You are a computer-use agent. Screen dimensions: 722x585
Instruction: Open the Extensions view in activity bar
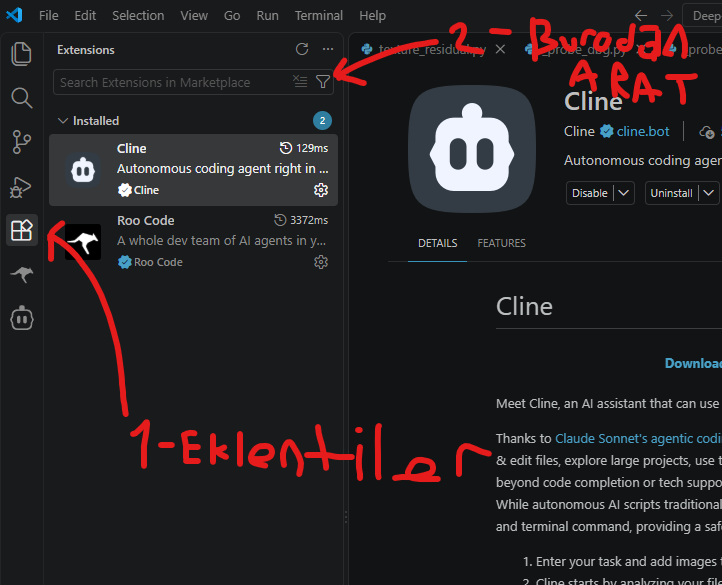tap(22, 230)
